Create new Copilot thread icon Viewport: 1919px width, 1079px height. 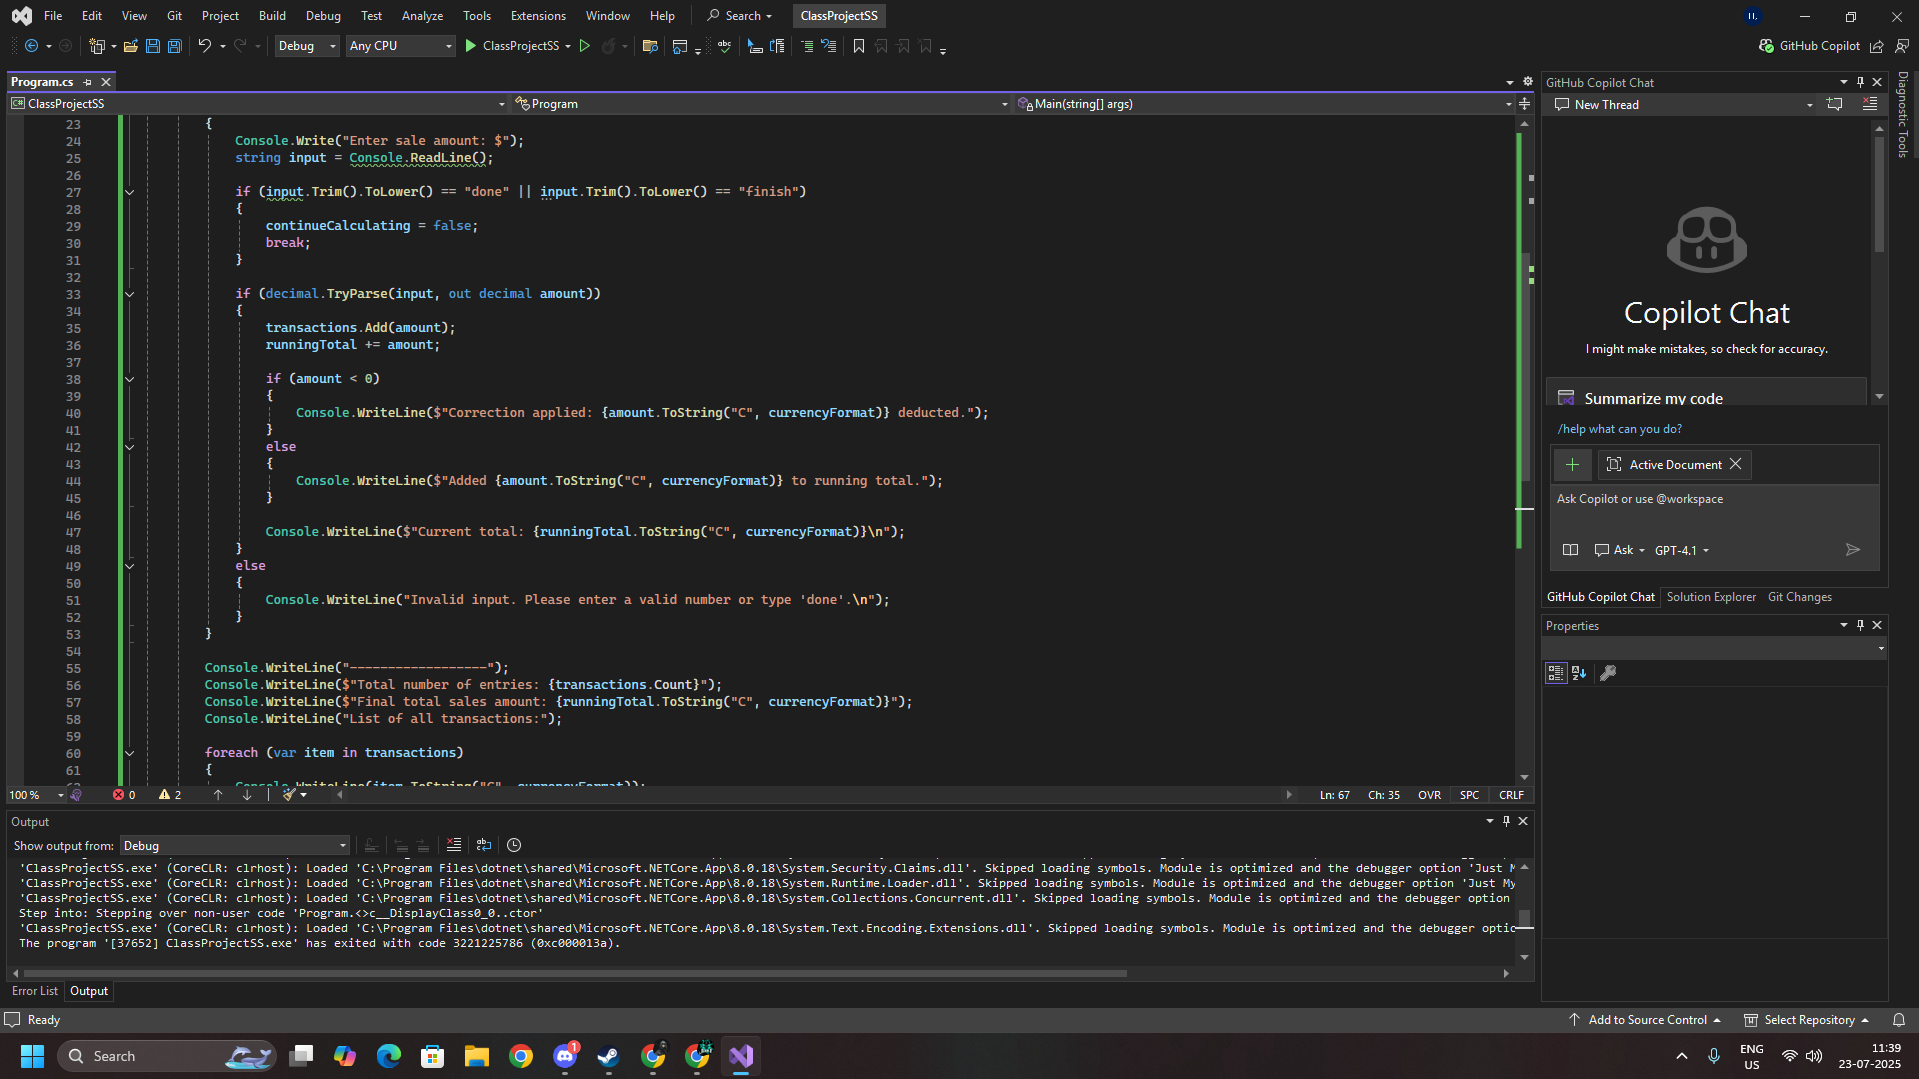click(1834, 104)
